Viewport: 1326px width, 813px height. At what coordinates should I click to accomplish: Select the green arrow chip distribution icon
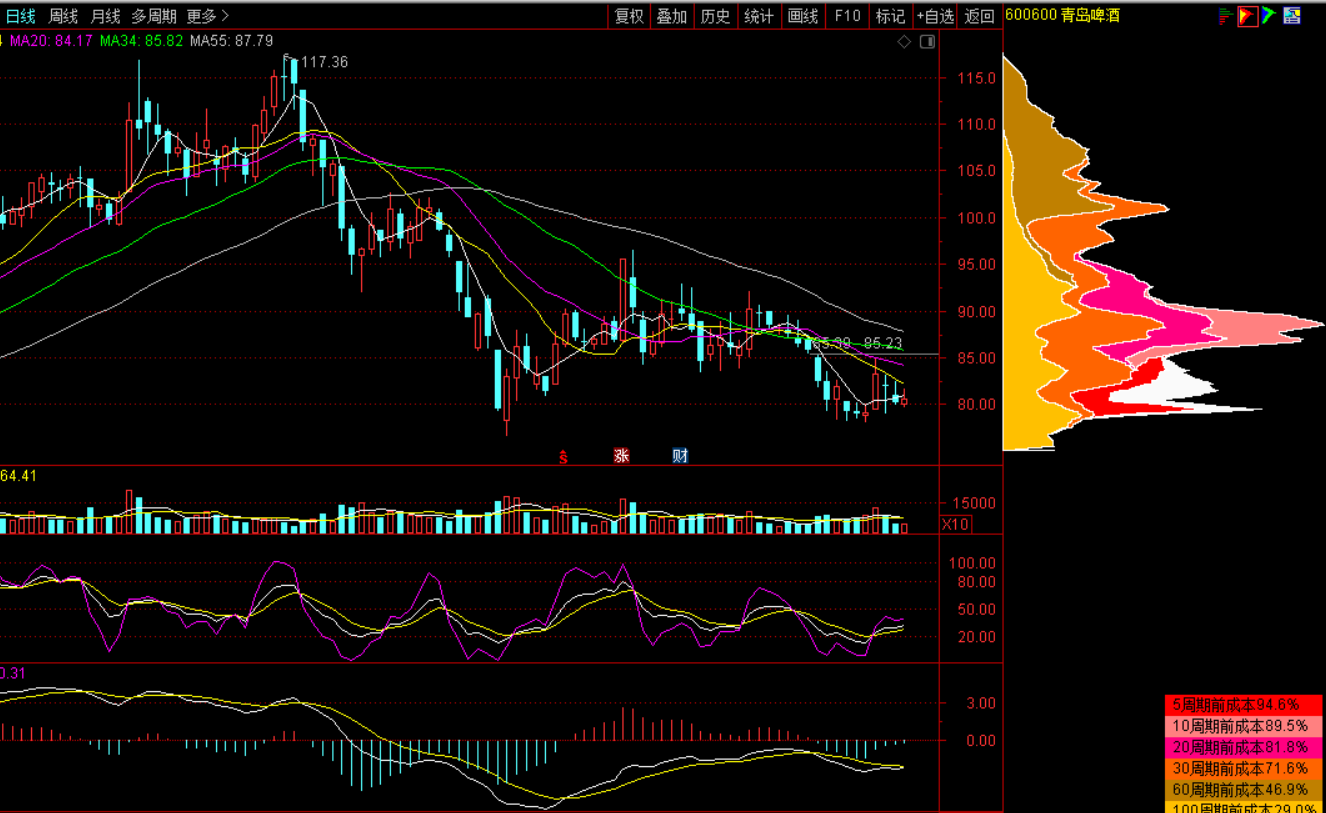(x=1269, y=16)
